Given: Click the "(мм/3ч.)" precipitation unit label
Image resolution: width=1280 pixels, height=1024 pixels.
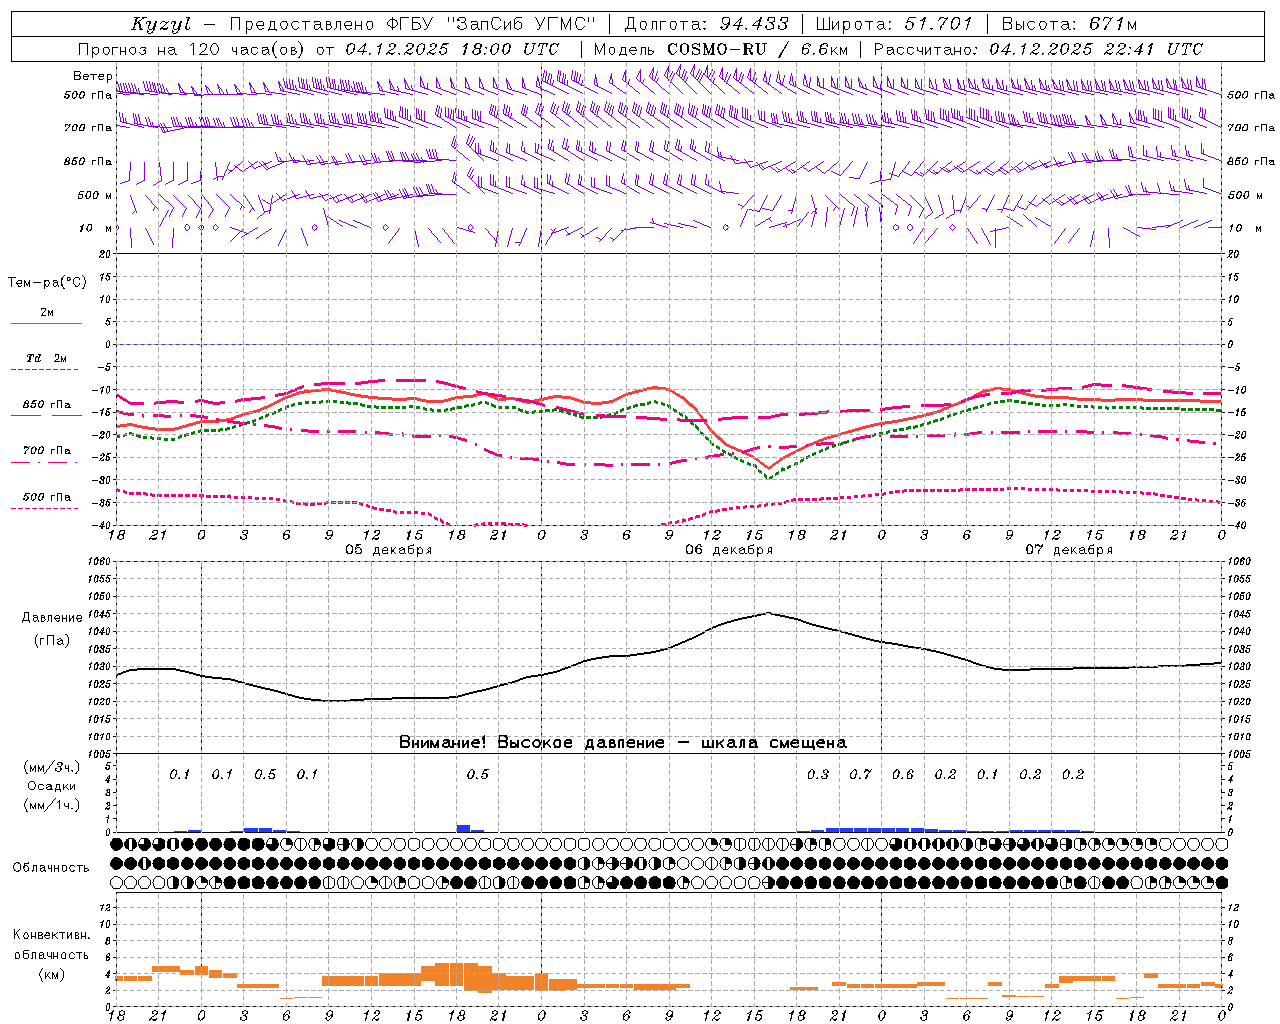Looking at the screenshot, I should click(x=51, y=767).
